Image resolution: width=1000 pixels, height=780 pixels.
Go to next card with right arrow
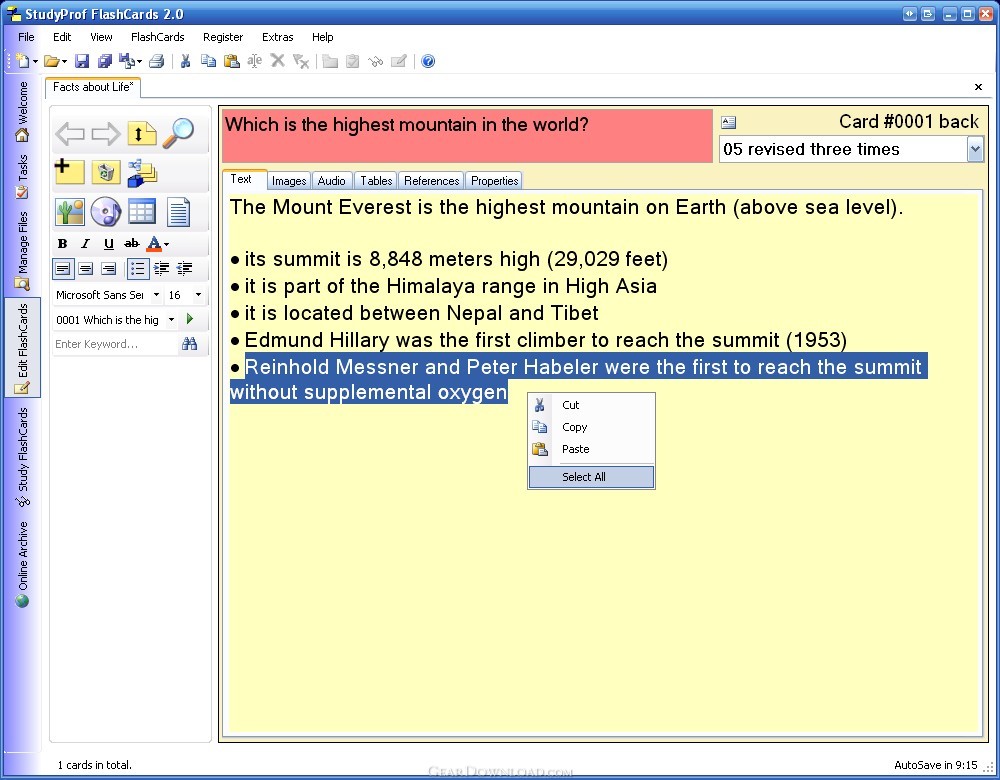coord(106,134)
